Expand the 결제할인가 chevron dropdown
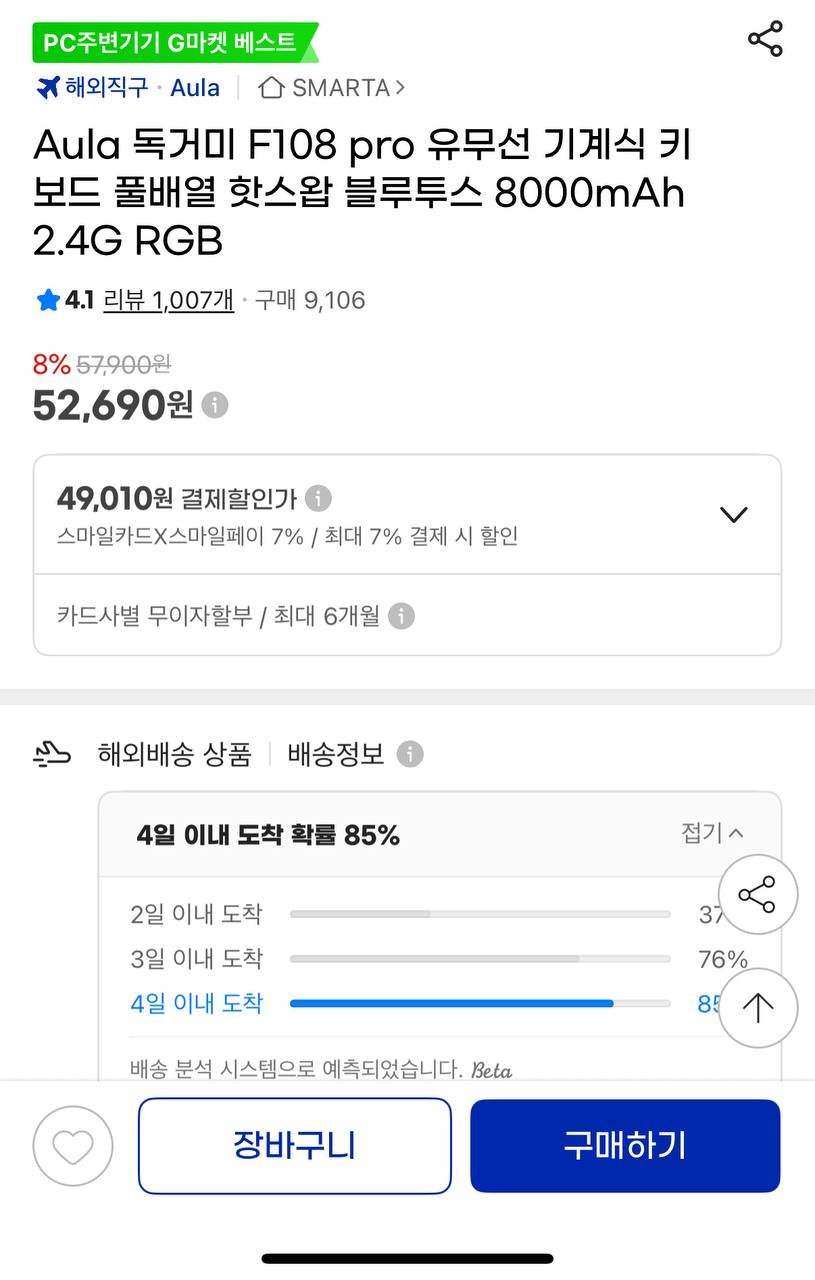Screen dimensions: 815x1280 pos(734,515)
